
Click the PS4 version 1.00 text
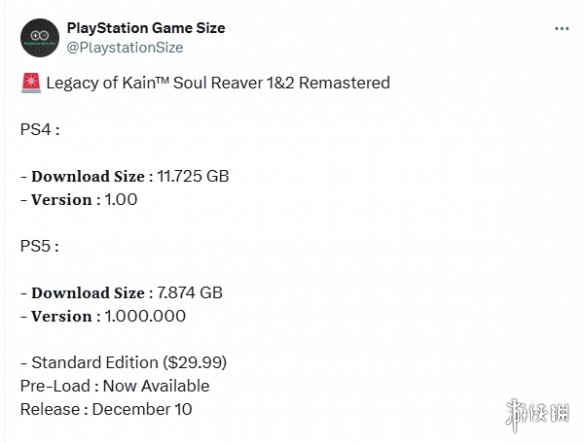(x=121, y=200)
